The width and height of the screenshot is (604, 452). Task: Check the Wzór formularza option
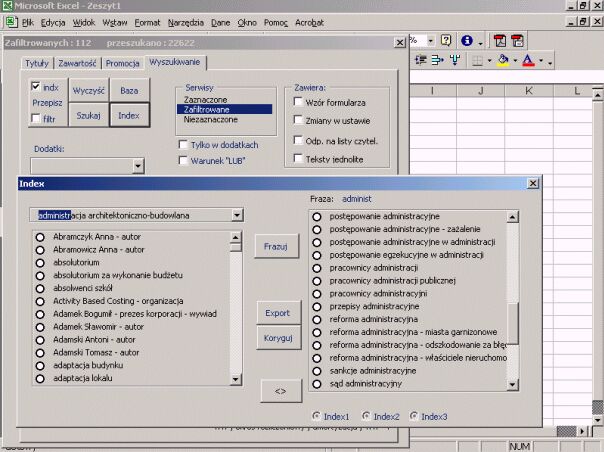pos(299,103)
